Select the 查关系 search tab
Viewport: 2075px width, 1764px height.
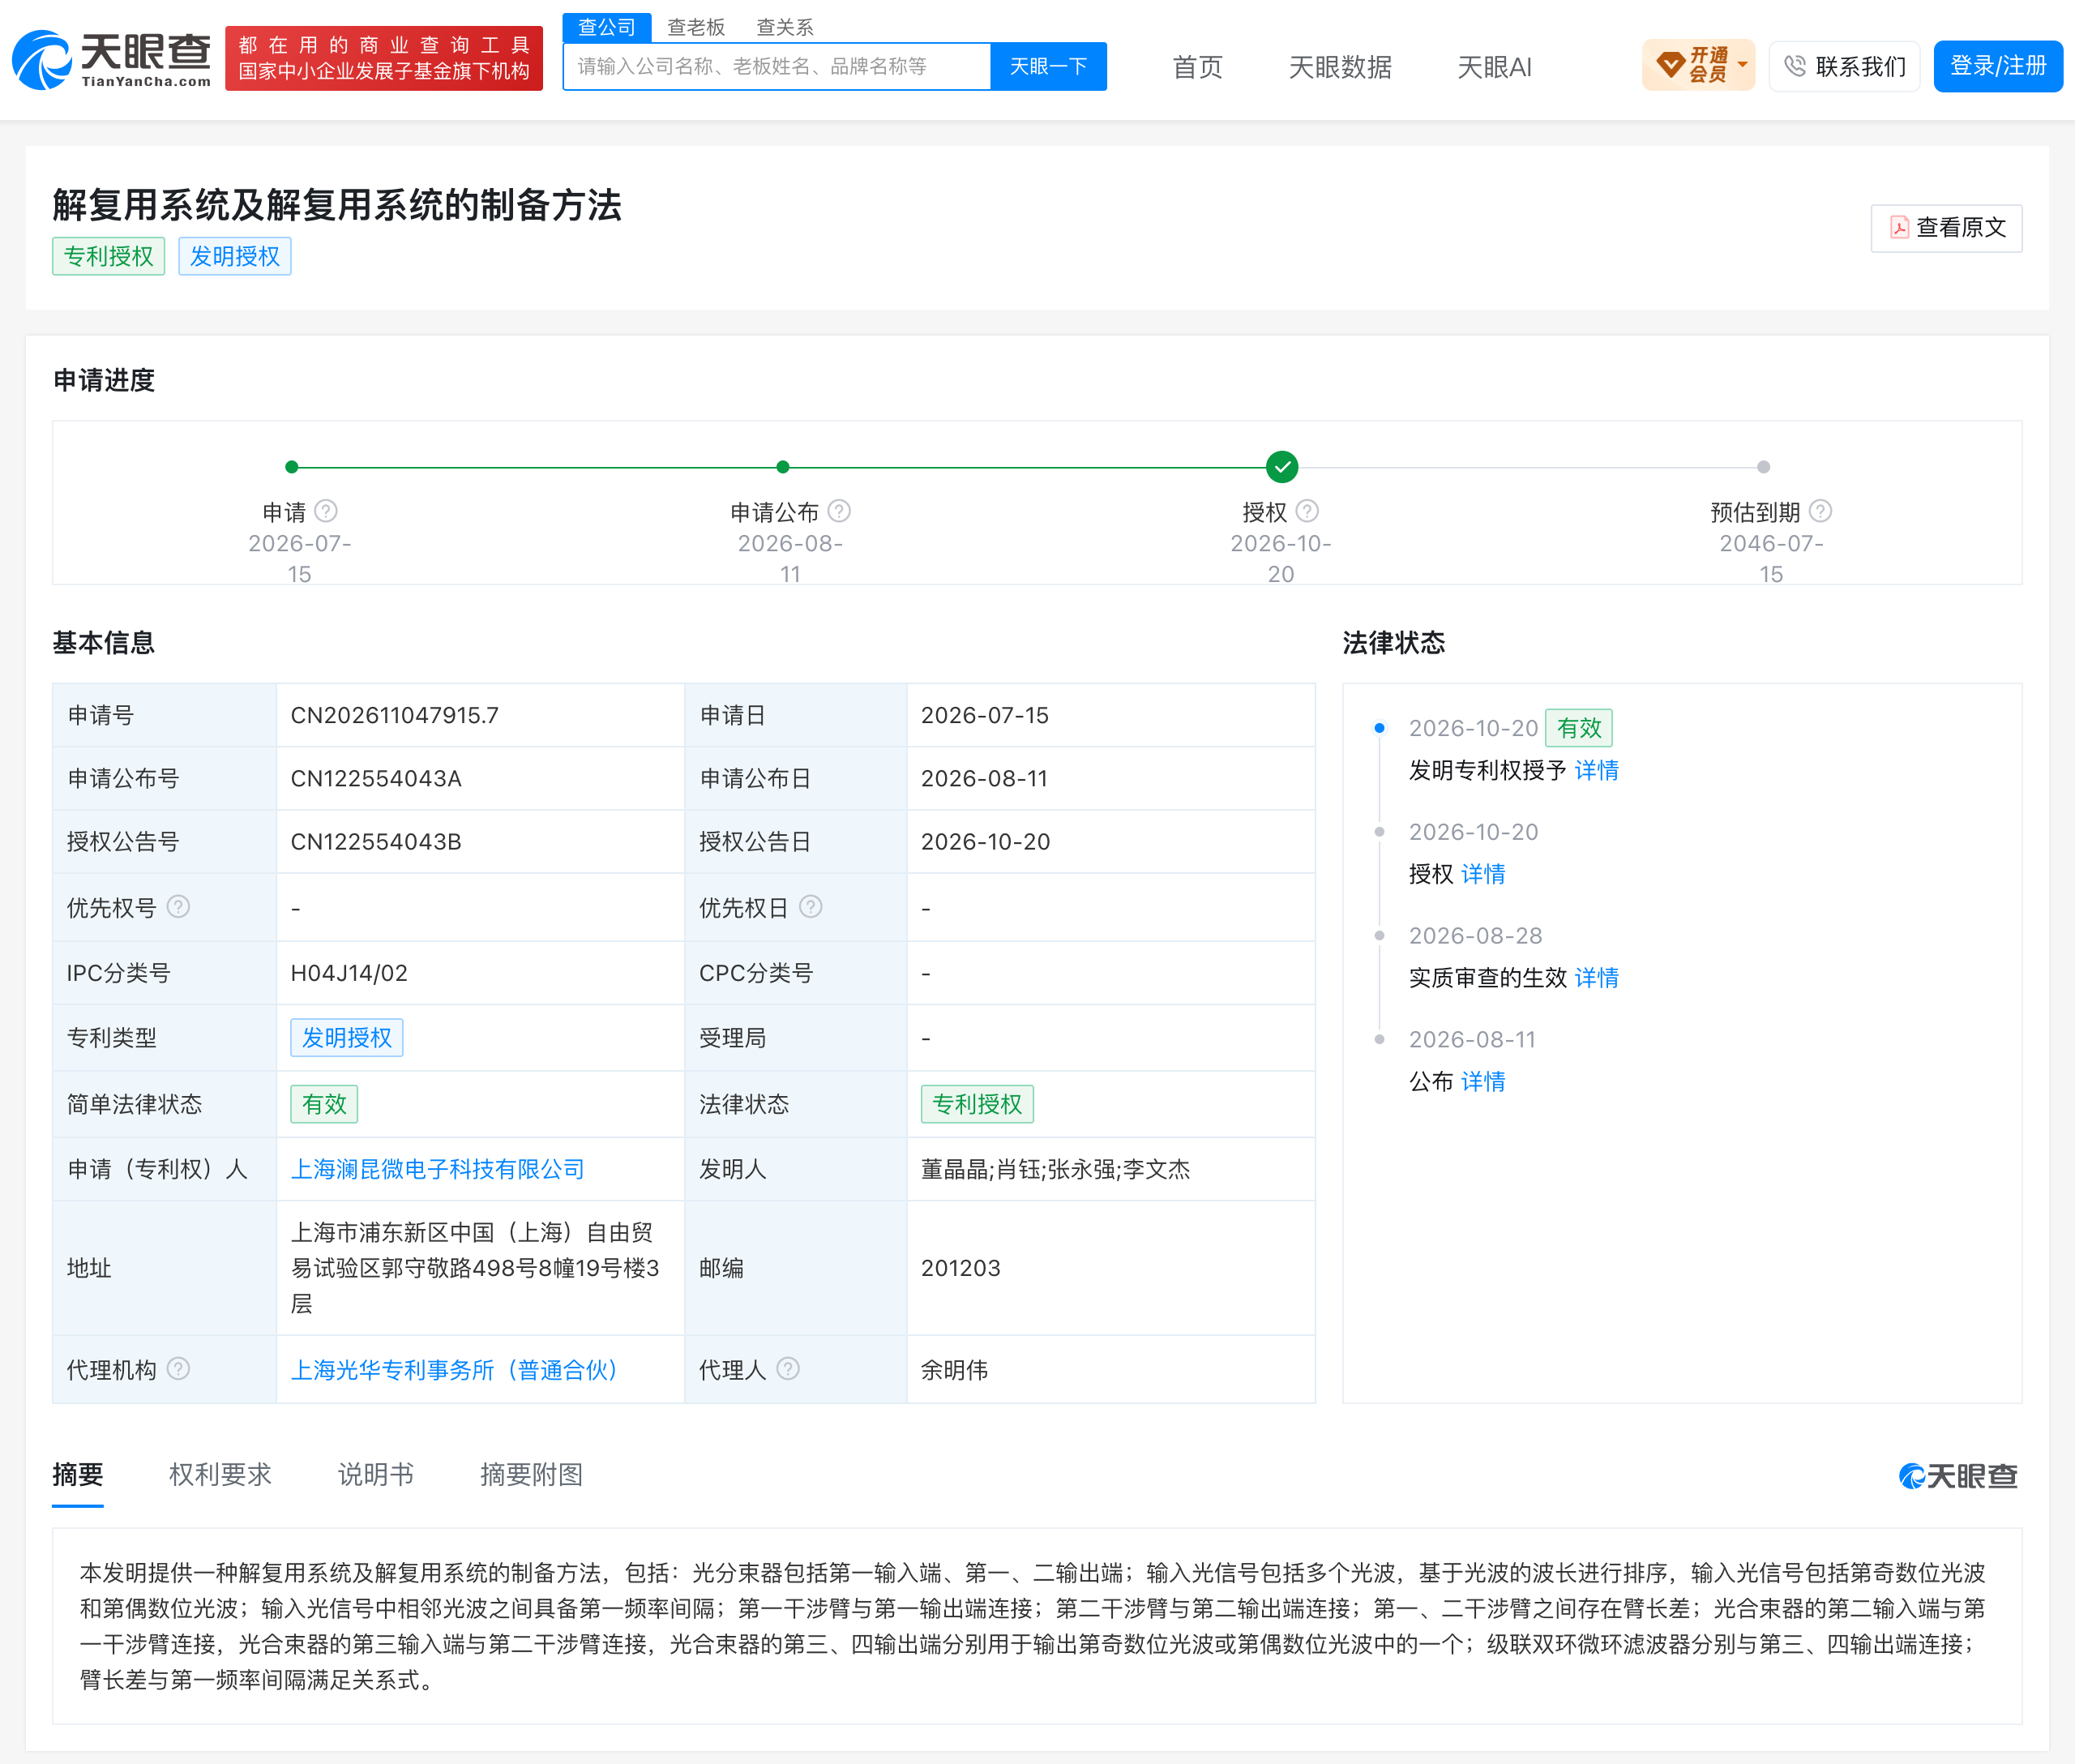[785, 27]
